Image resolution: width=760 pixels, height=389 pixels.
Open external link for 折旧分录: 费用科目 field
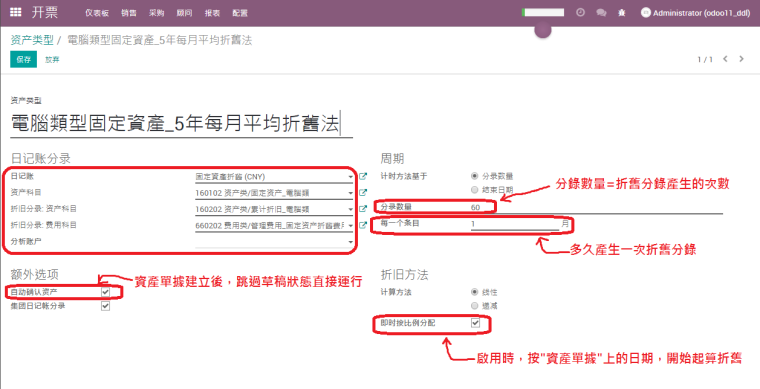pos(363,225)
